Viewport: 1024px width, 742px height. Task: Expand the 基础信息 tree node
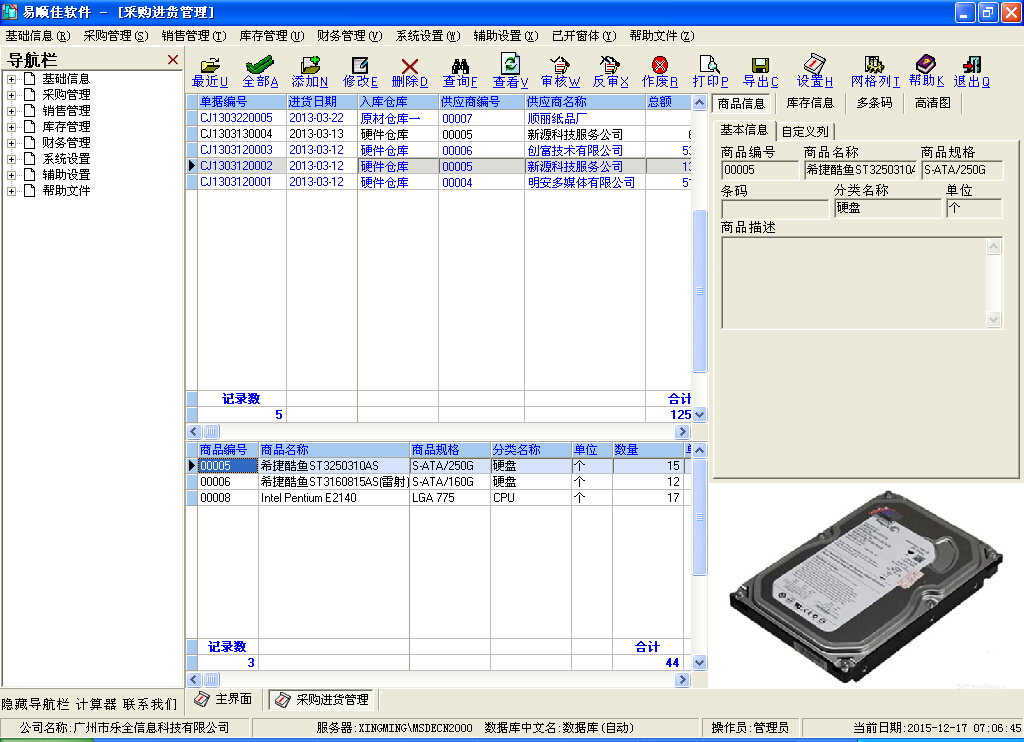12,79
